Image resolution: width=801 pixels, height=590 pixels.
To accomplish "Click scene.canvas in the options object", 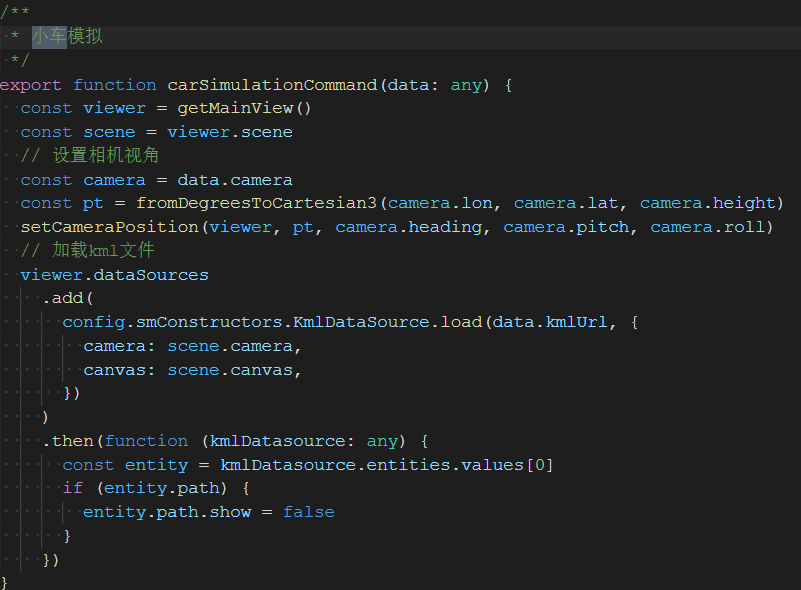I will (230, 370).
